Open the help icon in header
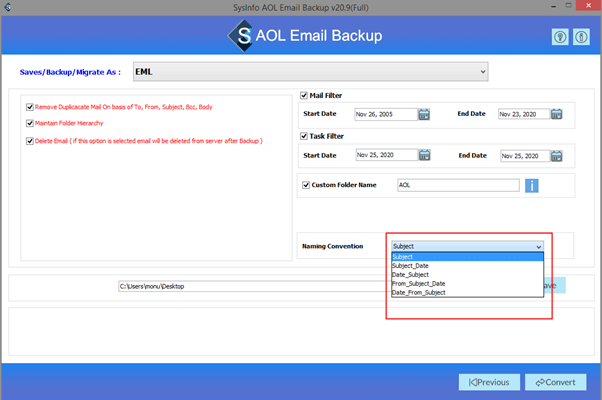This screenshot has width=602, height=400. (x=560, y=37)
